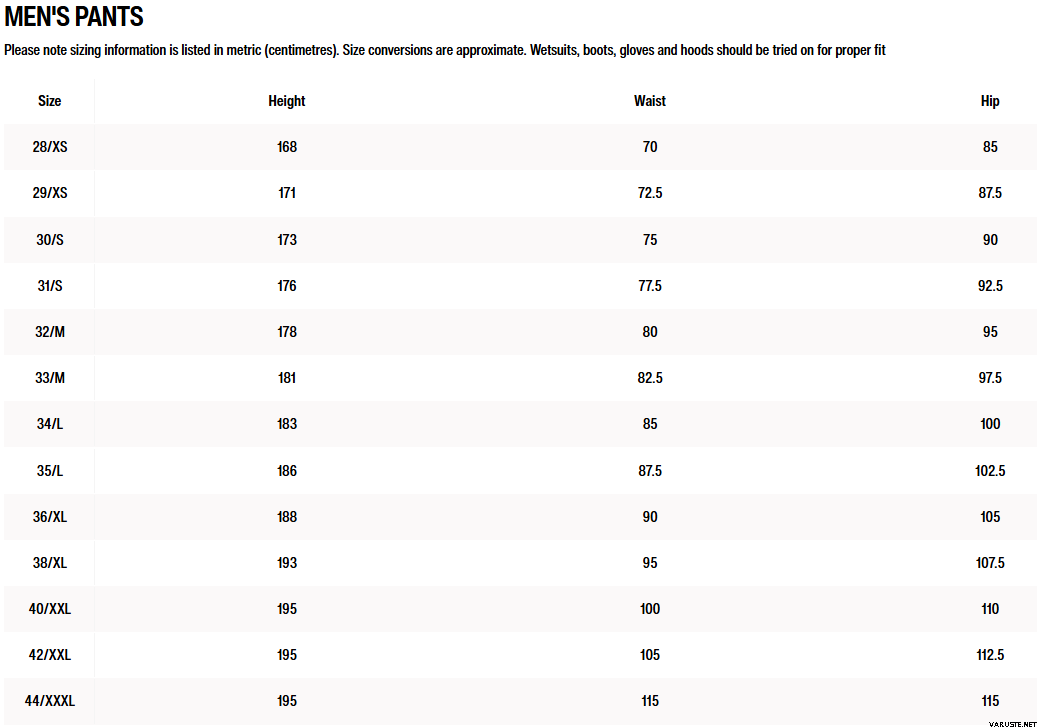This screenshot has width=1037, height=727.
Task: Click the waist value 72.5
Action: coord(650,193)
